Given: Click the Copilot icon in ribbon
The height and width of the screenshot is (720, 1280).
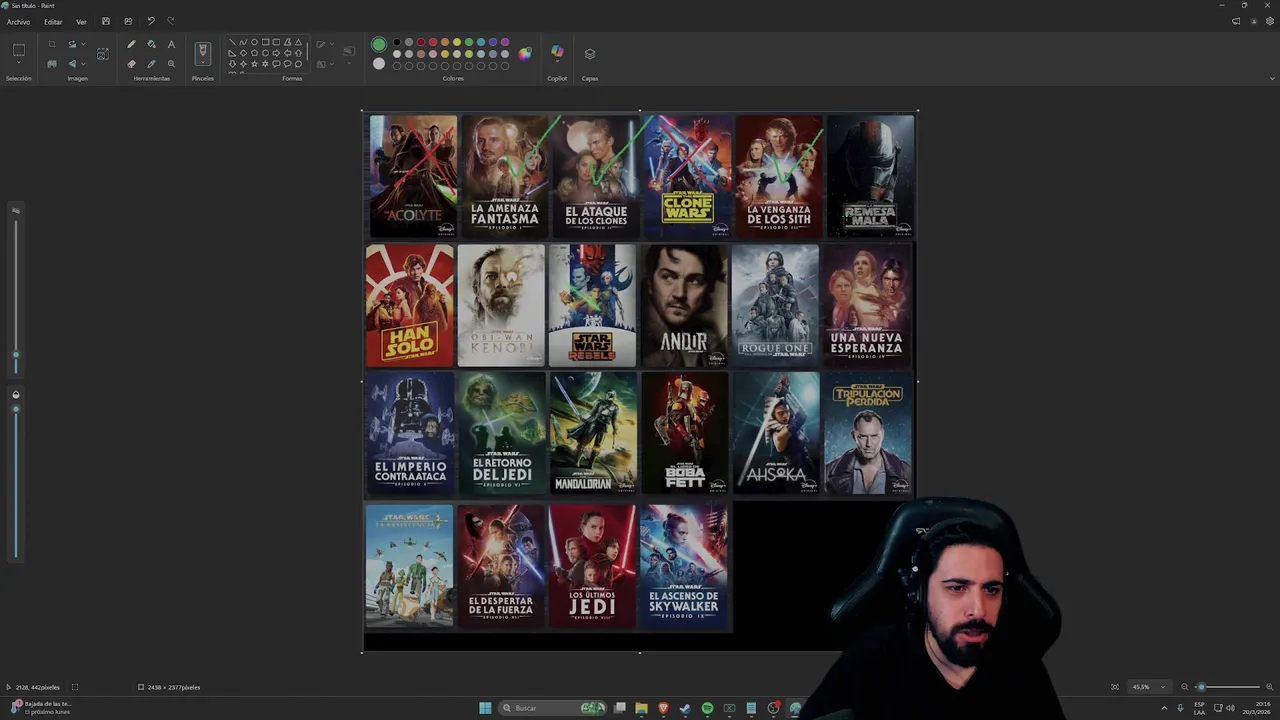Looking at the screenshot, I should coord(557,51).
